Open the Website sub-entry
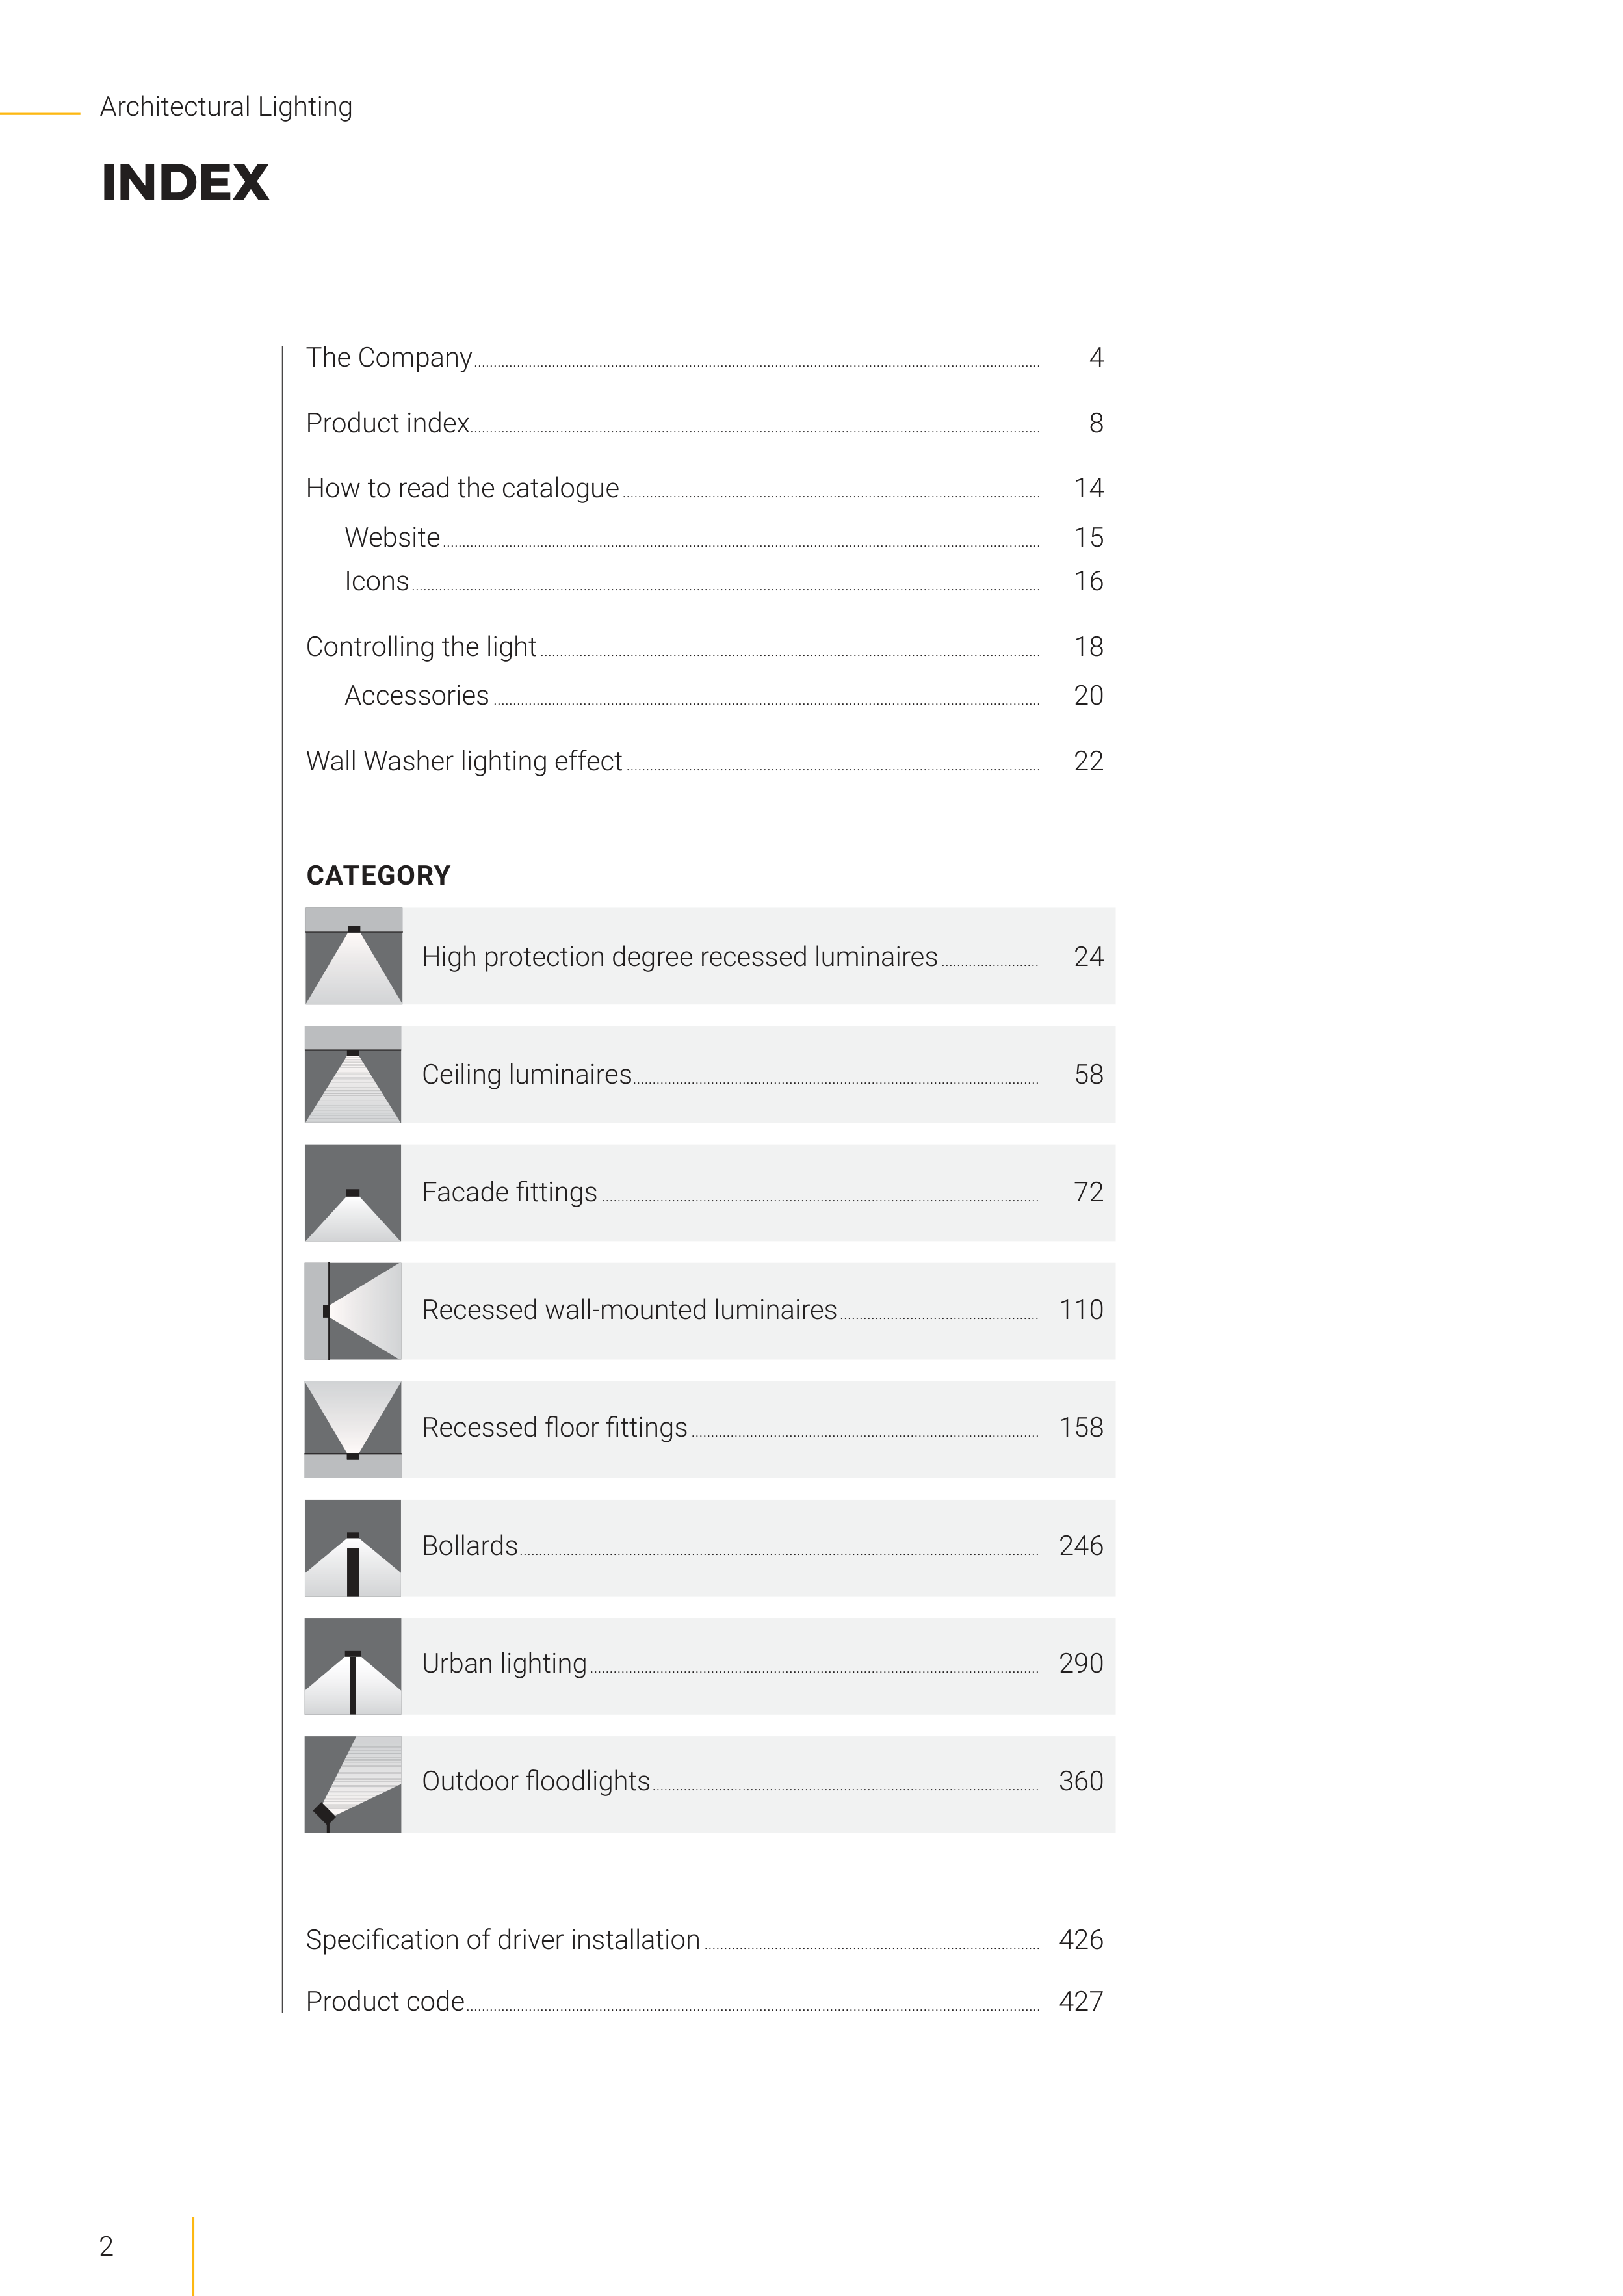The image size is (1623, 2296). coord(392,538)
